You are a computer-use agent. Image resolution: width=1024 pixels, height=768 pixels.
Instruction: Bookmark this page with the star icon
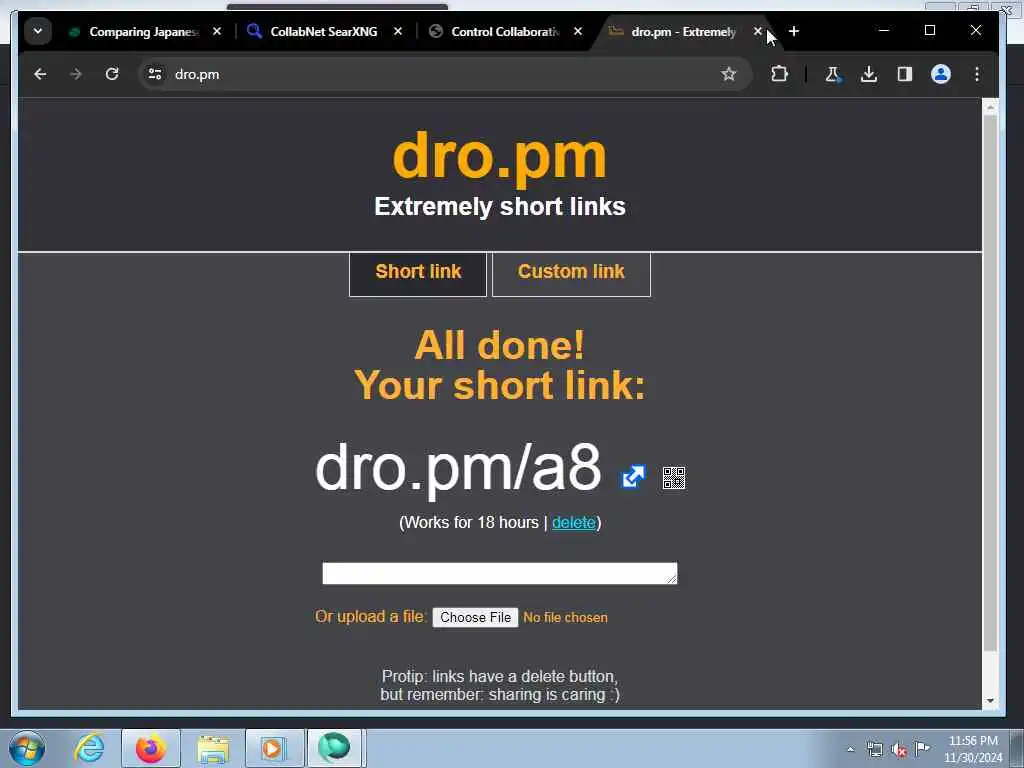tap(728, 74)
